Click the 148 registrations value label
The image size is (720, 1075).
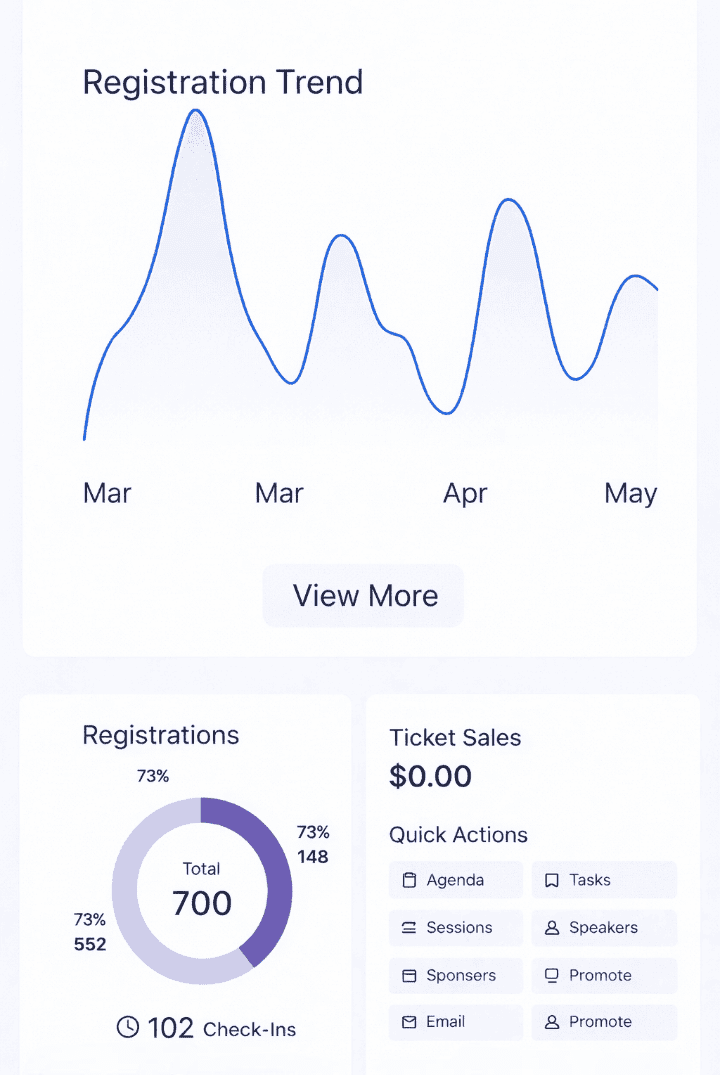point(313,856)
